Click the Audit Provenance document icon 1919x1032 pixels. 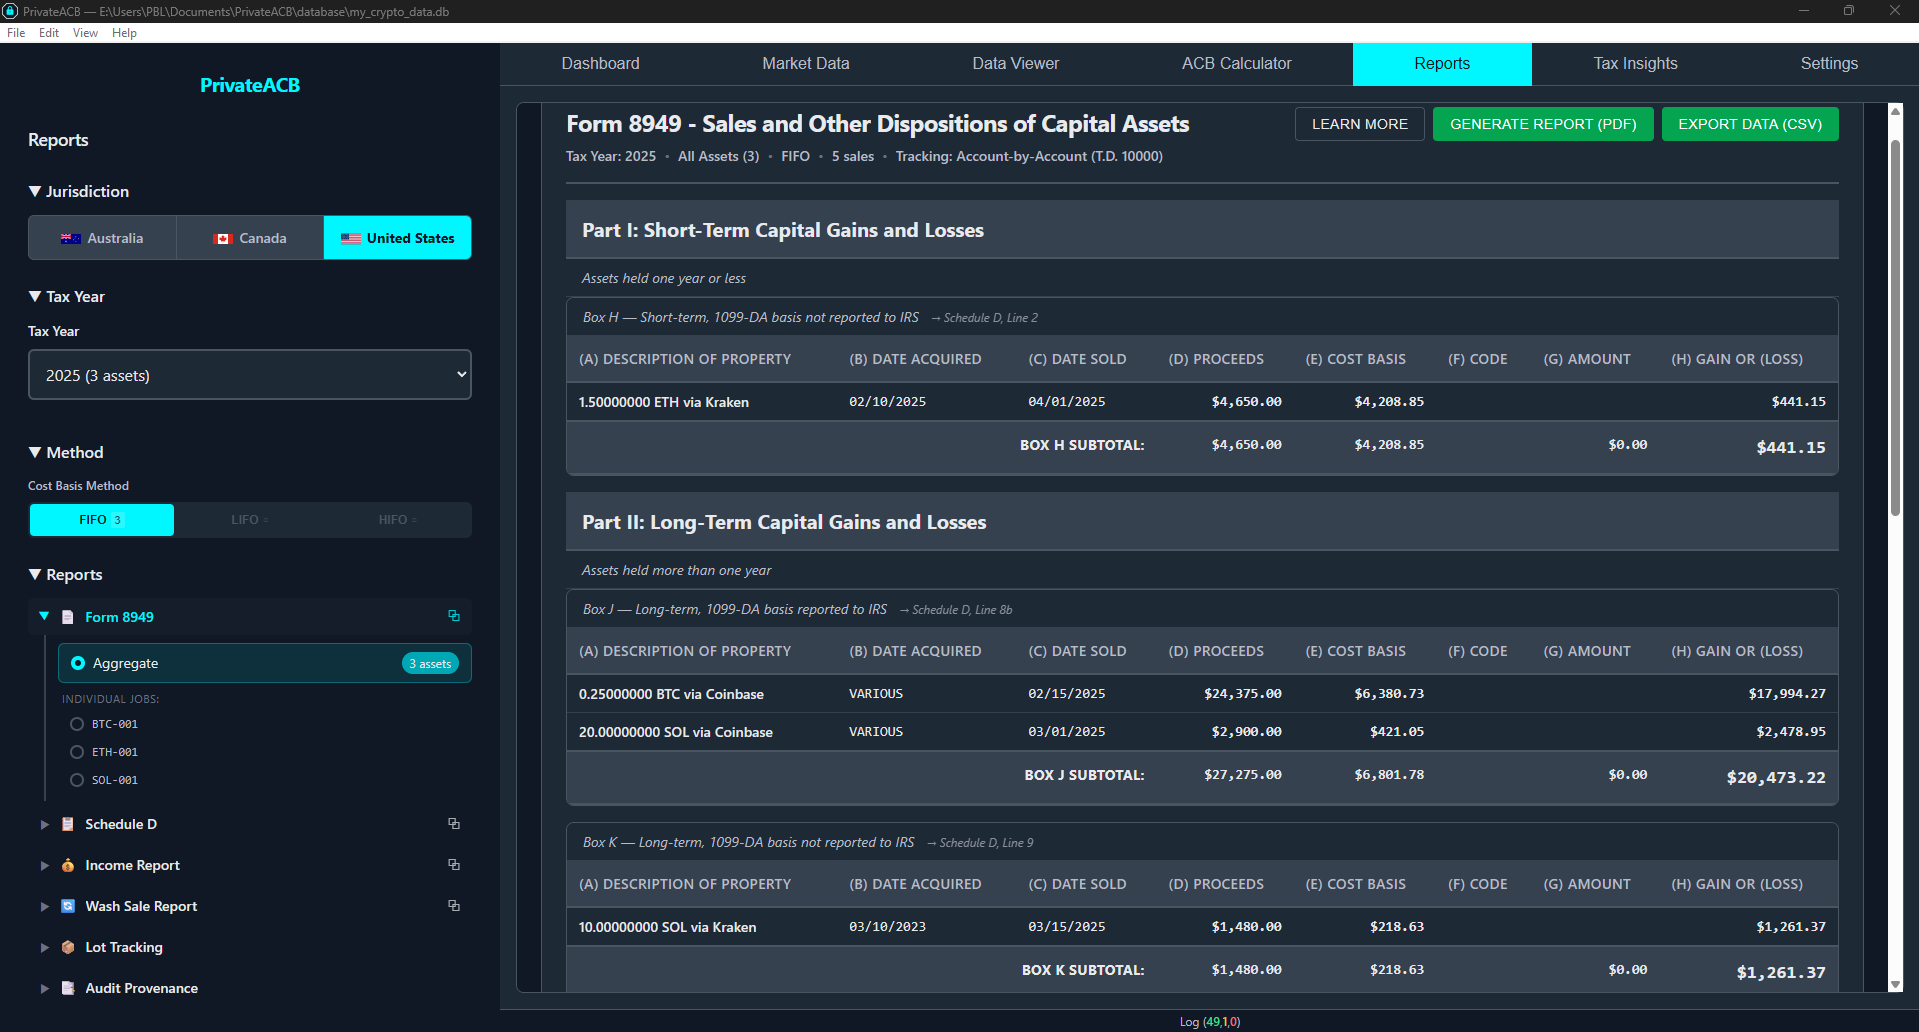(68, 988)
